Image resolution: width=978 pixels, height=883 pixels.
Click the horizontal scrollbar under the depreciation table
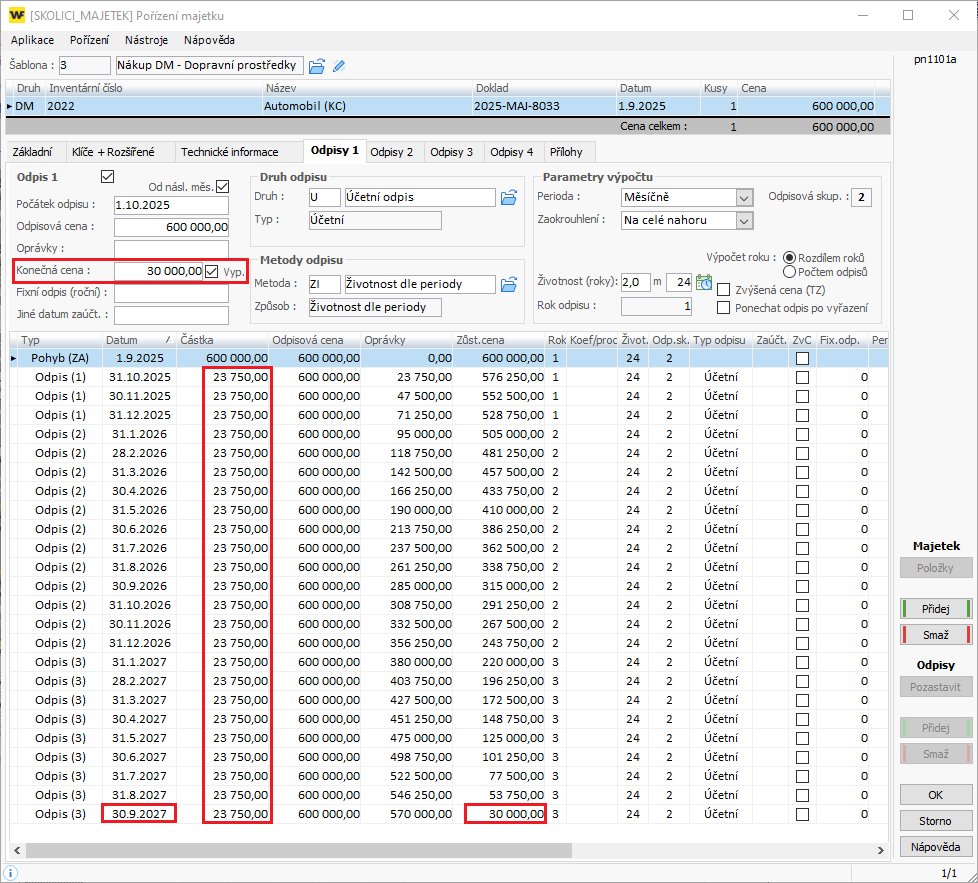coord(300,851)
